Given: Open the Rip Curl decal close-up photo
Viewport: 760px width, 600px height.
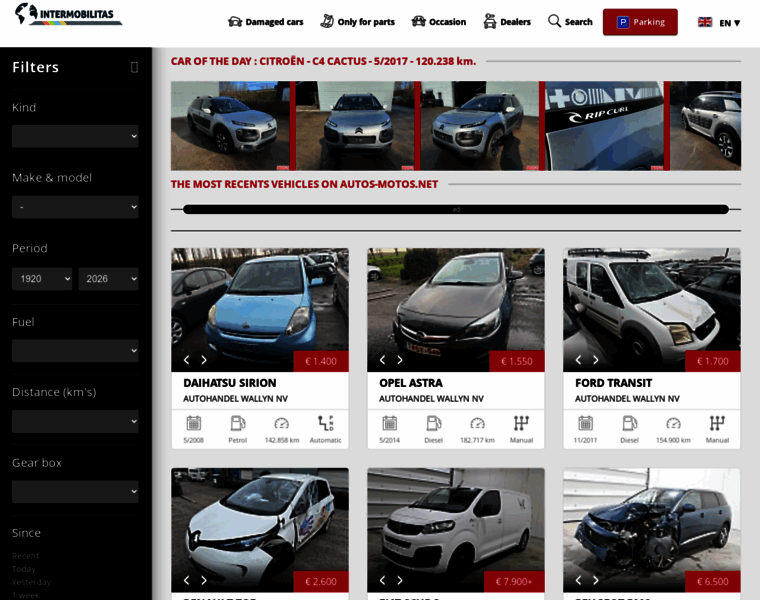Looking at the screenshot, I should [605, 126].
